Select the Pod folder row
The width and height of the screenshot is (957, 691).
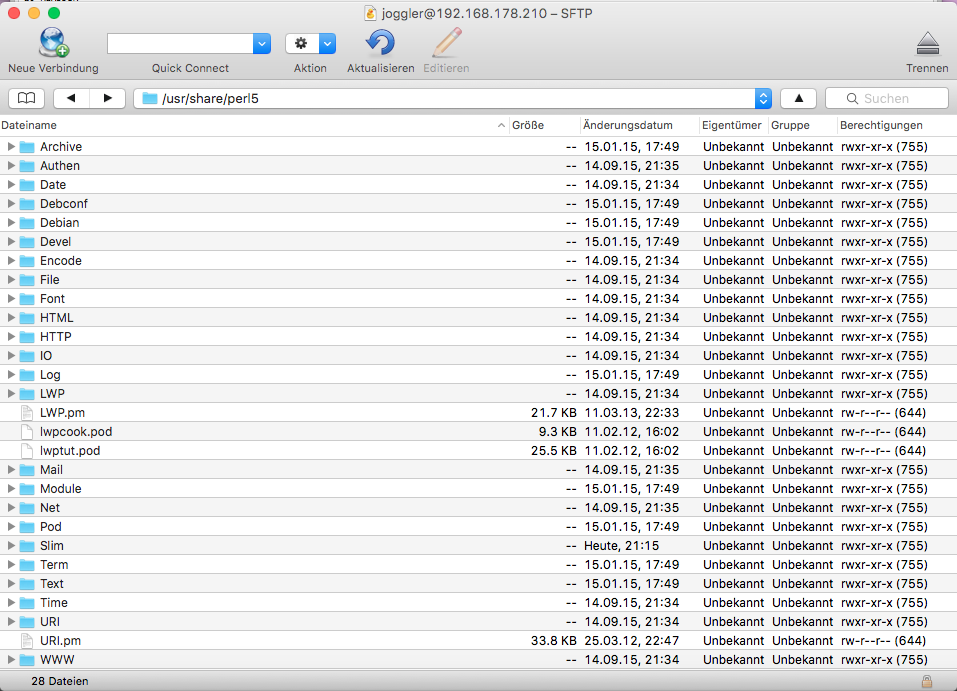click(478, 526)
